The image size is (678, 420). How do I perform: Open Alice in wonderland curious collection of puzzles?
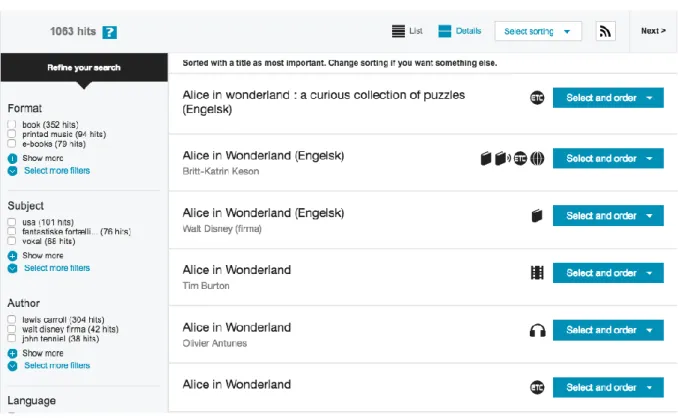(323, 102)
